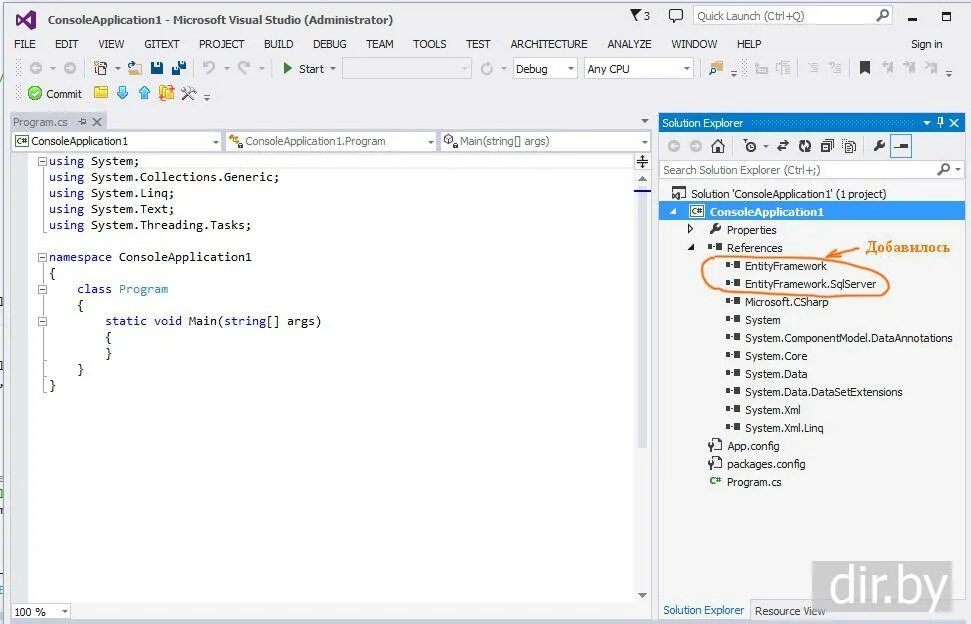Pin the Program.cs tab
Viewport: 971px width, 624px height.
point(82,122)
